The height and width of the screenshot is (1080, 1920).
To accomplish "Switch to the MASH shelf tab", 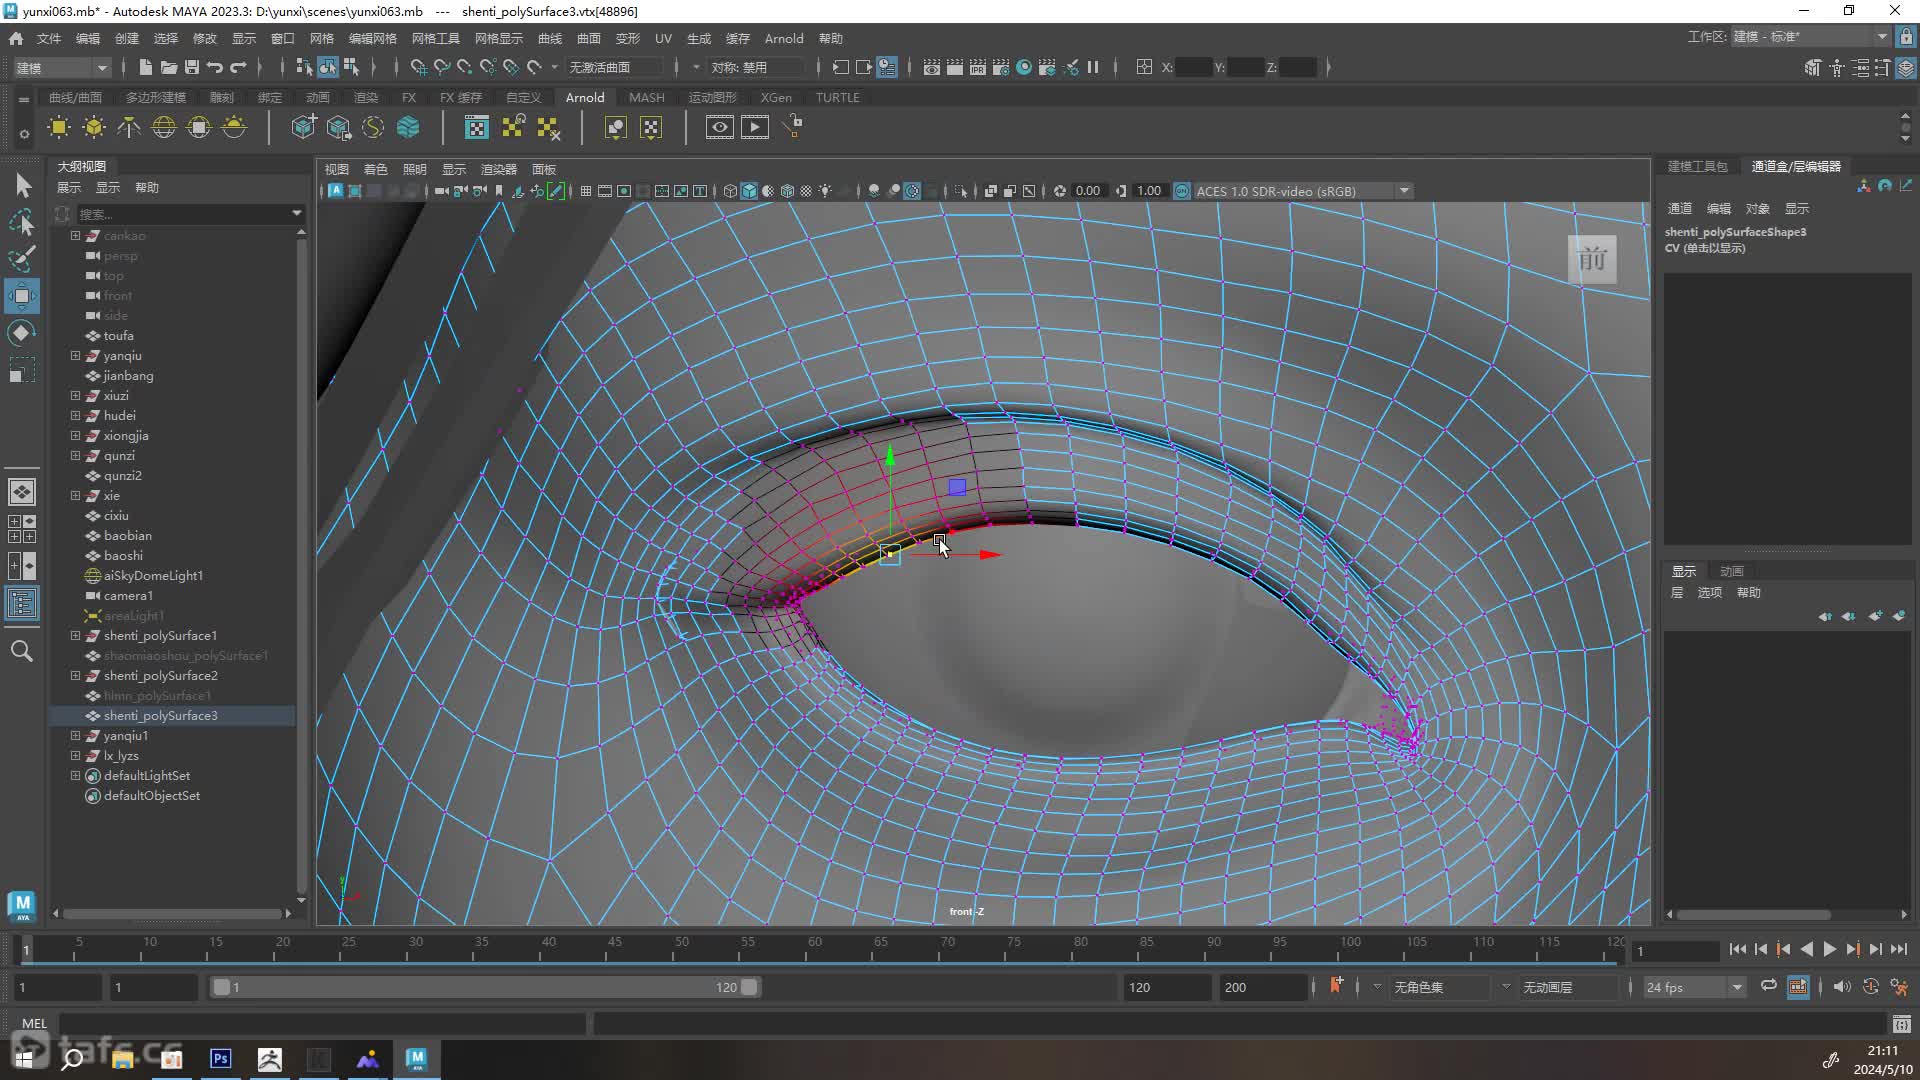I will (x=646, y=97).
